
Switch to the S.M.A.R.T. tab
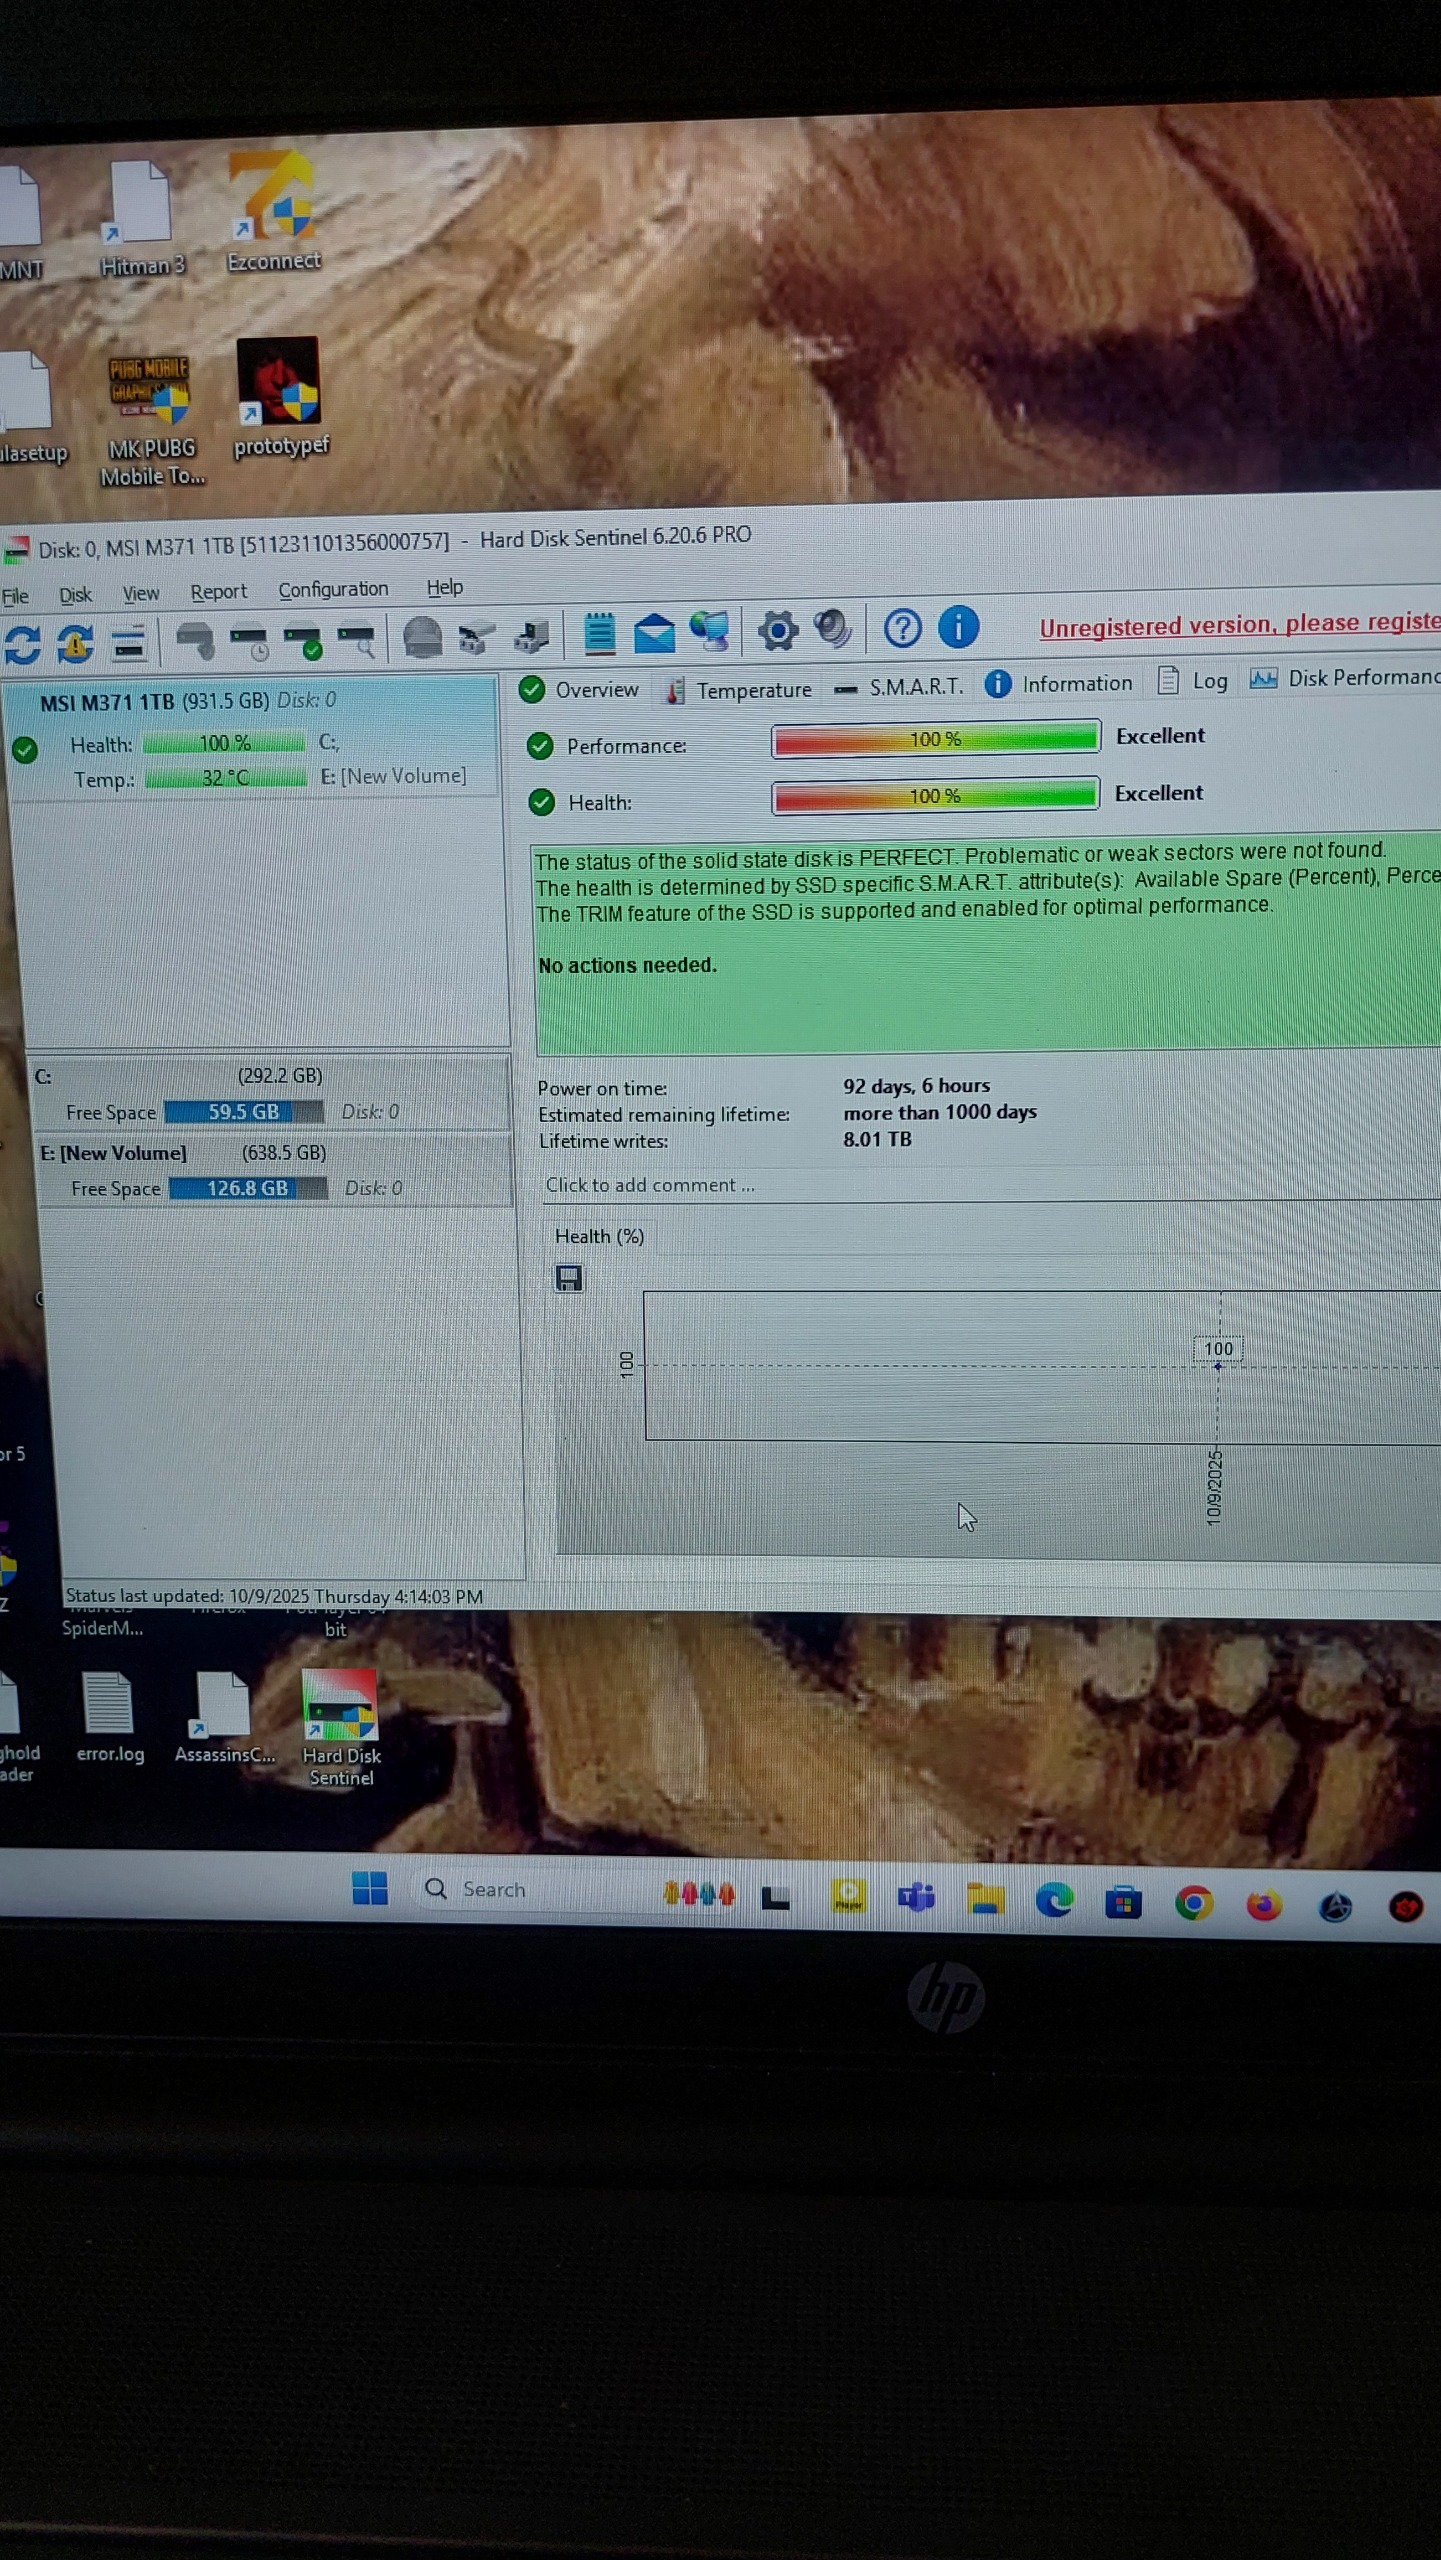coord(900,687)
